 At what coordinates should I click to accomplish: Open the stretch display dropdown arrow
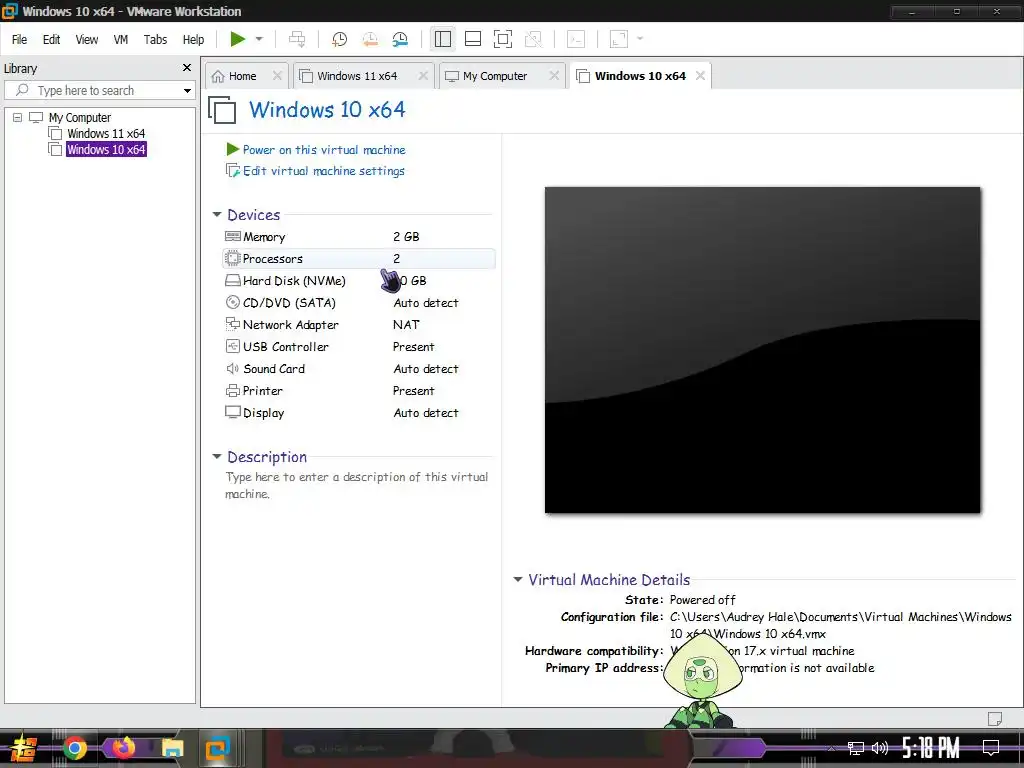pos(640,39)
